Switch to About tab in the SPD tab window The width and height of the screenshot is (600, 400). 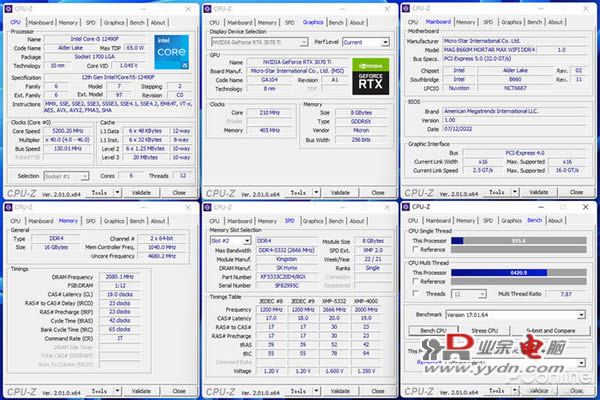(x=357, y=221)
